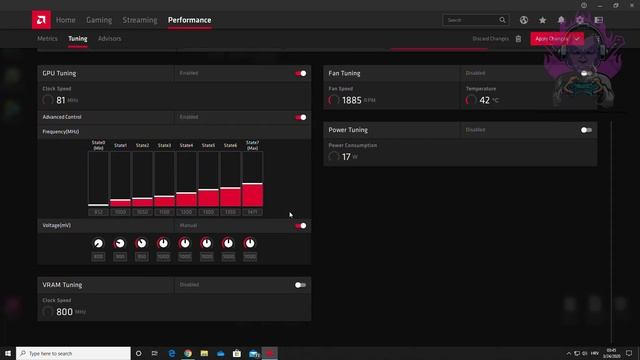Screen dimensions: 640x360
Task: Click the State3 voltage knob
Action: pyautogui.click(x=163, y=243)
